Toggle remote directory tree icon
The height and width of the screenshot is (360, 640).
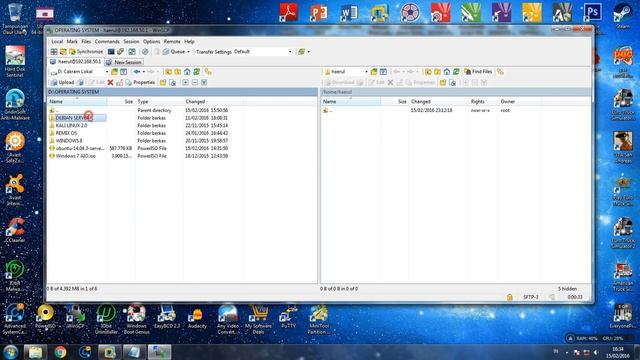point(500,72)
